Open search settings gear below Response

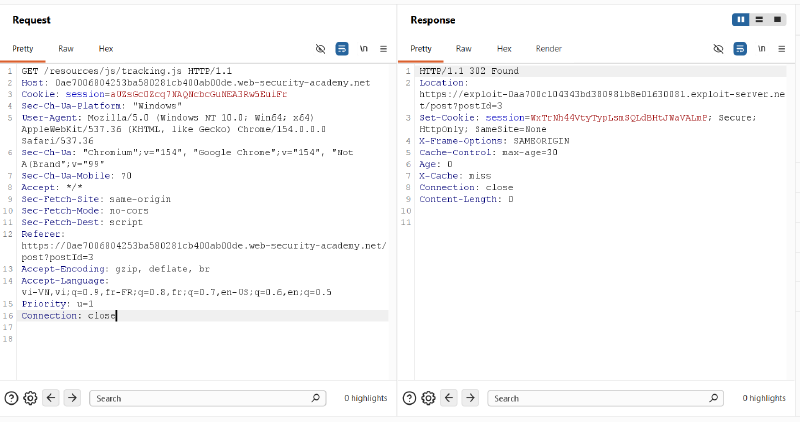[x=428, y=398]
